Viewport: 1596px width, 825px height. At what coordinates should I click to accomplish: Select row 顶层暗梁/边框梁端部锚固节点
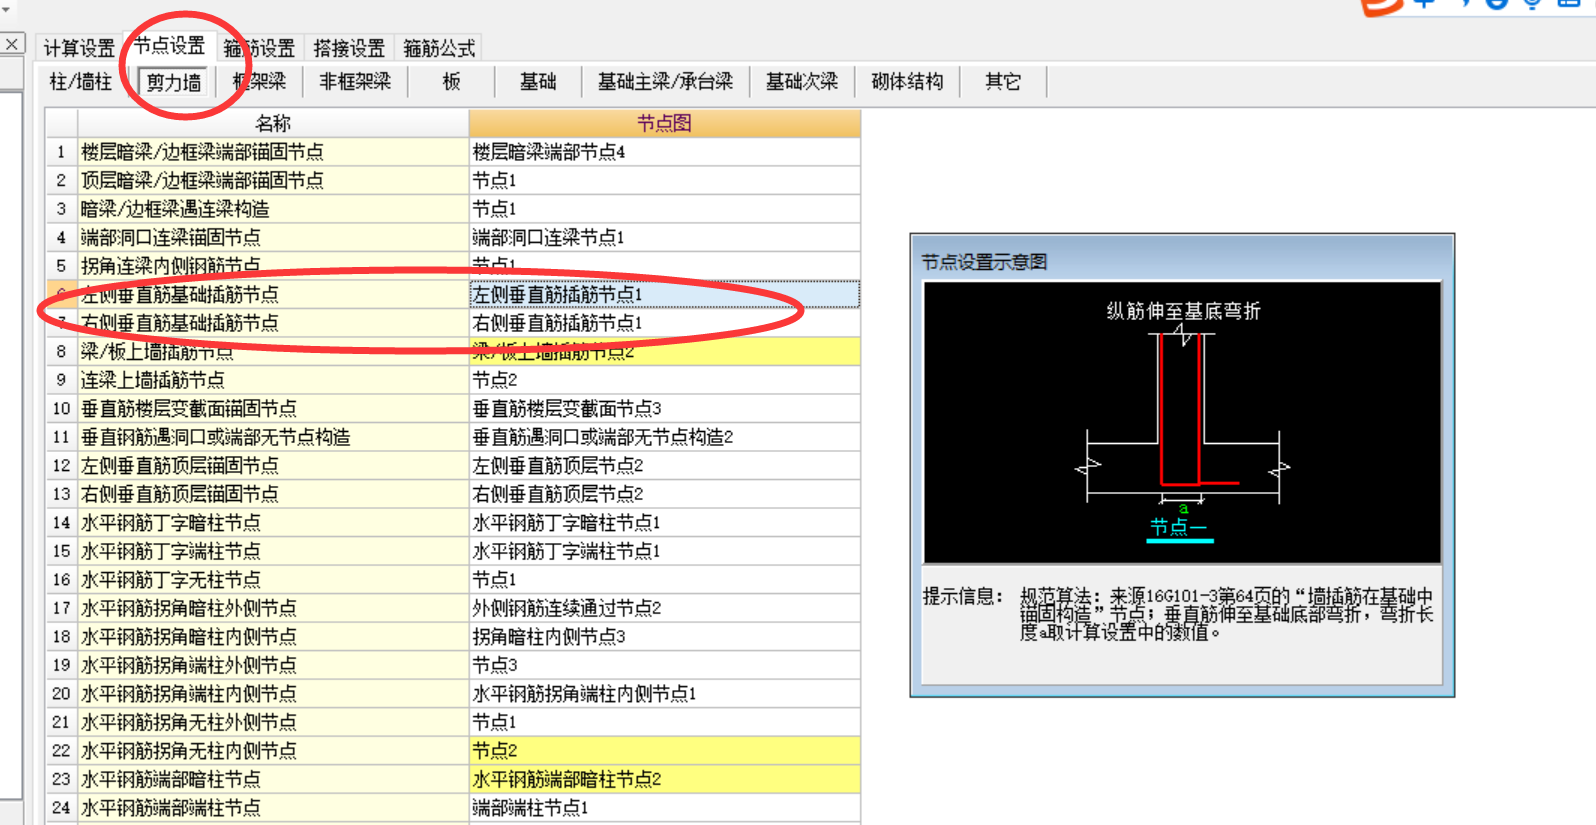coord(272,180)
